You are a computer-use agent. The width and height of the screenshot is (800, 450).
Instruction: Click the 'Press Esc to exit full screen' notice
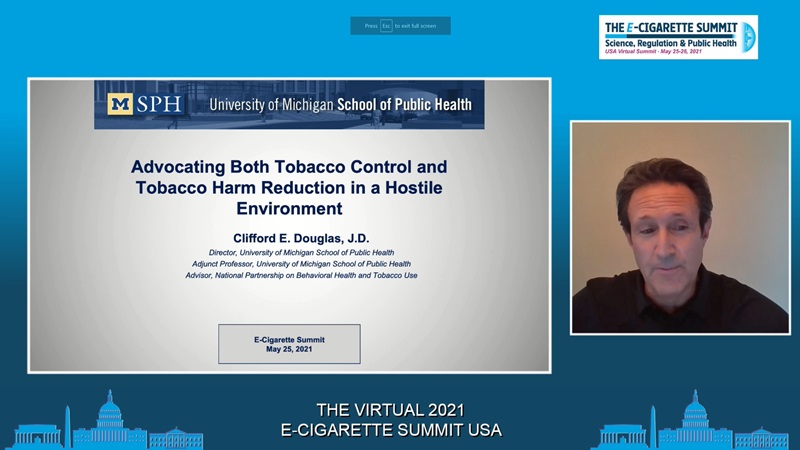tap(401, 26)
